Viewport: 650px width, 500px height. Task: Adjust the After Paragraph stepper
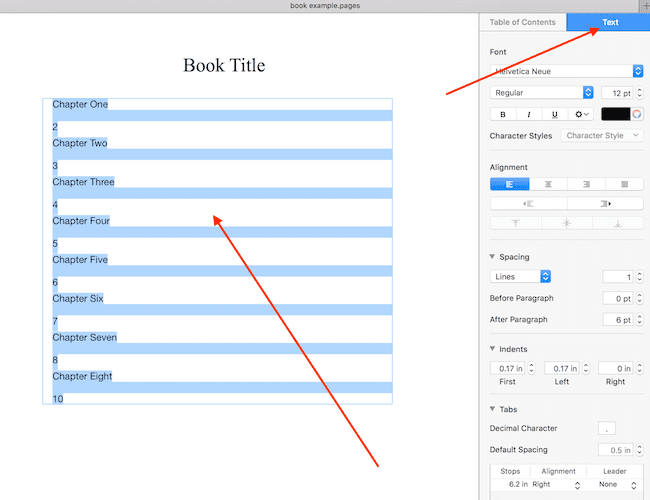639,320
